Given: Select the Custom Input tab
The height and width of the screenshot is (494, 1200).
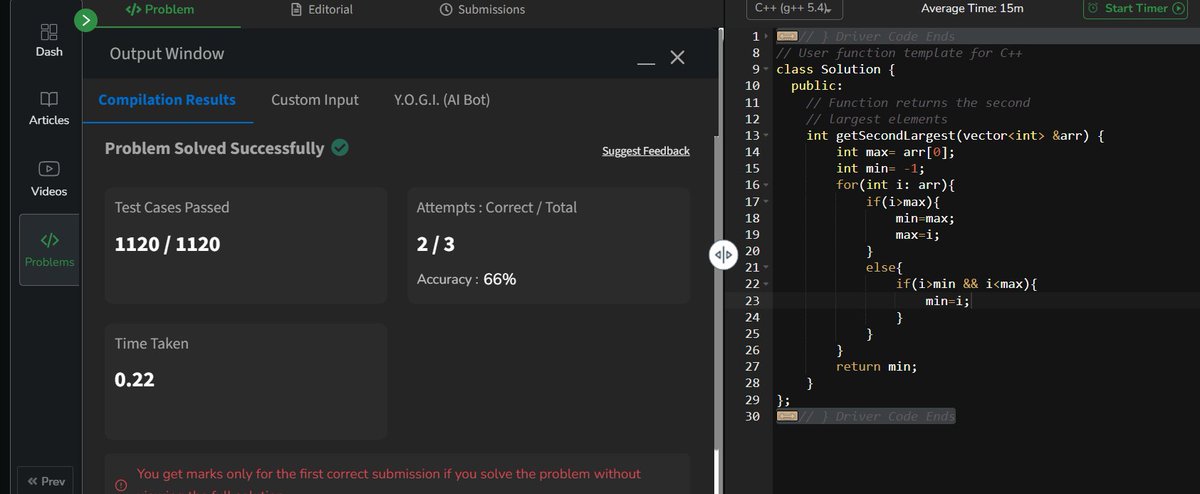Looking at the screenshot, I should pos(315,100).
